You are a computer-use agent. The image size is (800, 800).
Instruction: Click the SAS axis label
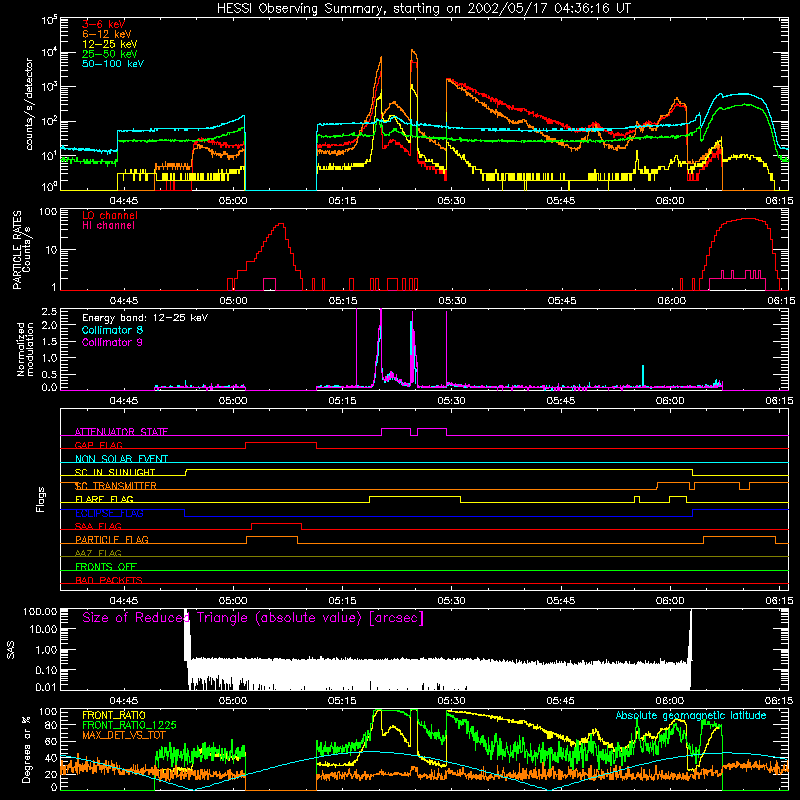(11, 650)
